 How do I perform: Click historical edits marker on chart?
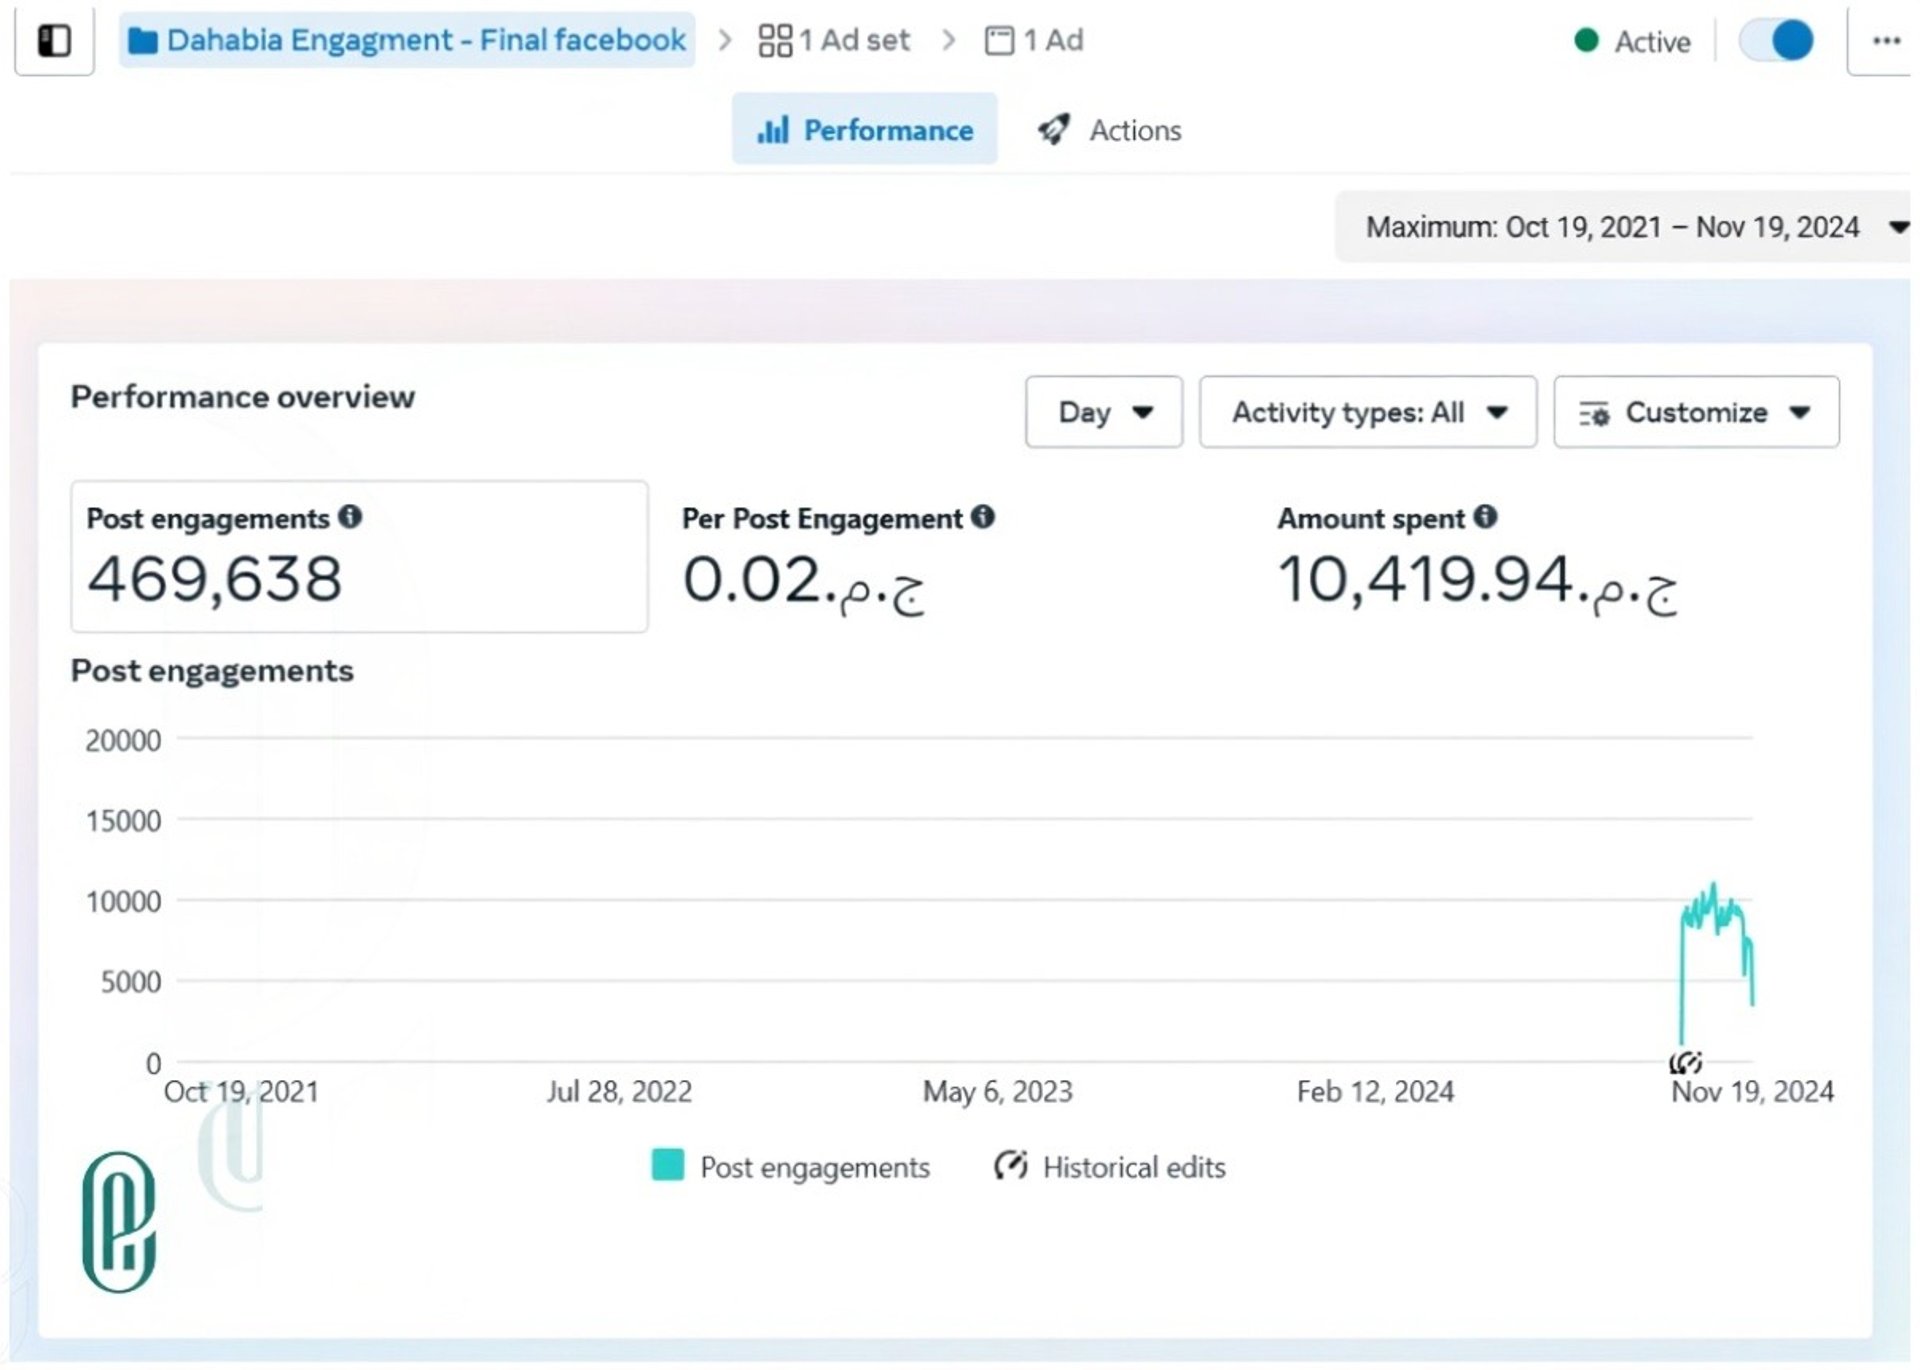coord(1686,1062)
